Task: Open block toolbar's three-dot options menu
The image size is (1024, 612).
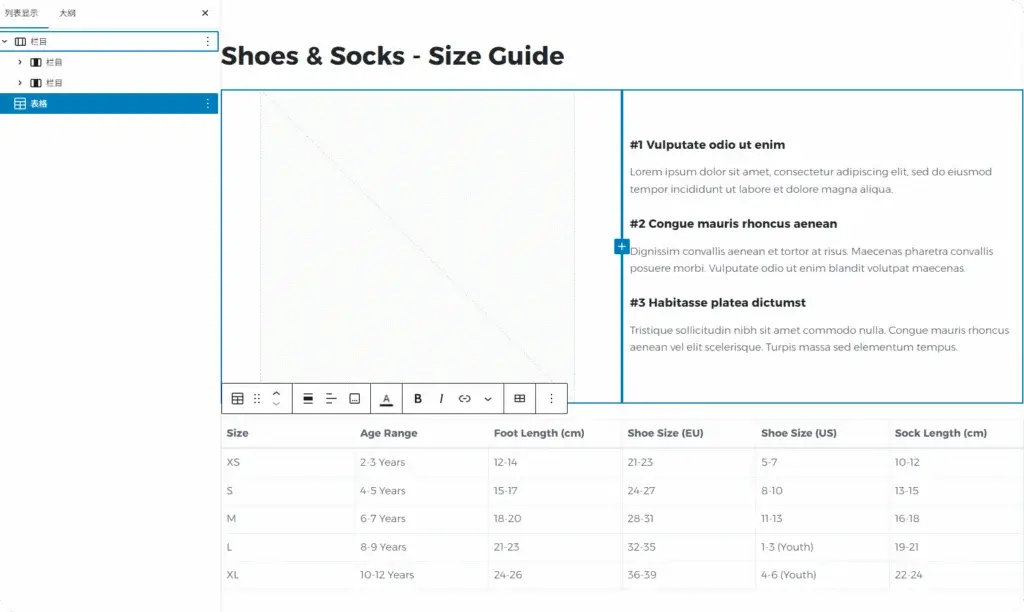Action: (x=552, y=398)
